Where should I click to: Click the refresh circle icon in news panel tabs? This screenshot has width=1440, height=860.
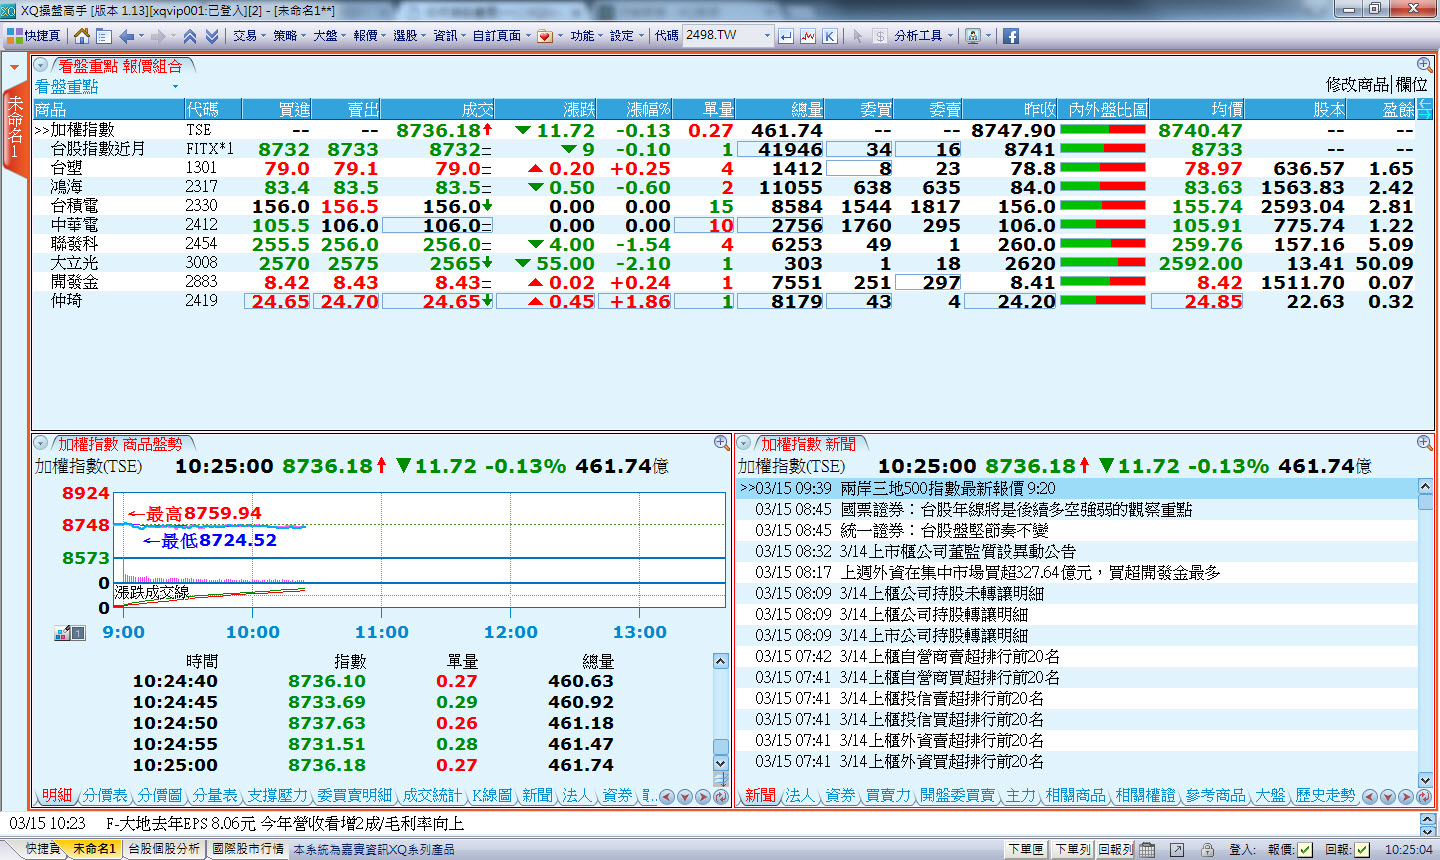pos(1422,797)
